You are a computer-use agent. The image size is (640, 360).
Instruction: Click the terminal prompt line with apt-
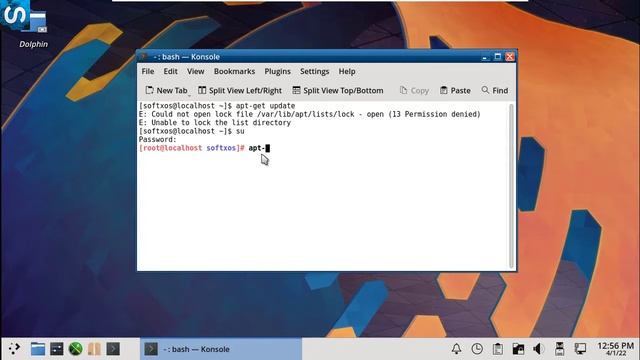pyautogui.click(x=204, y=148)
